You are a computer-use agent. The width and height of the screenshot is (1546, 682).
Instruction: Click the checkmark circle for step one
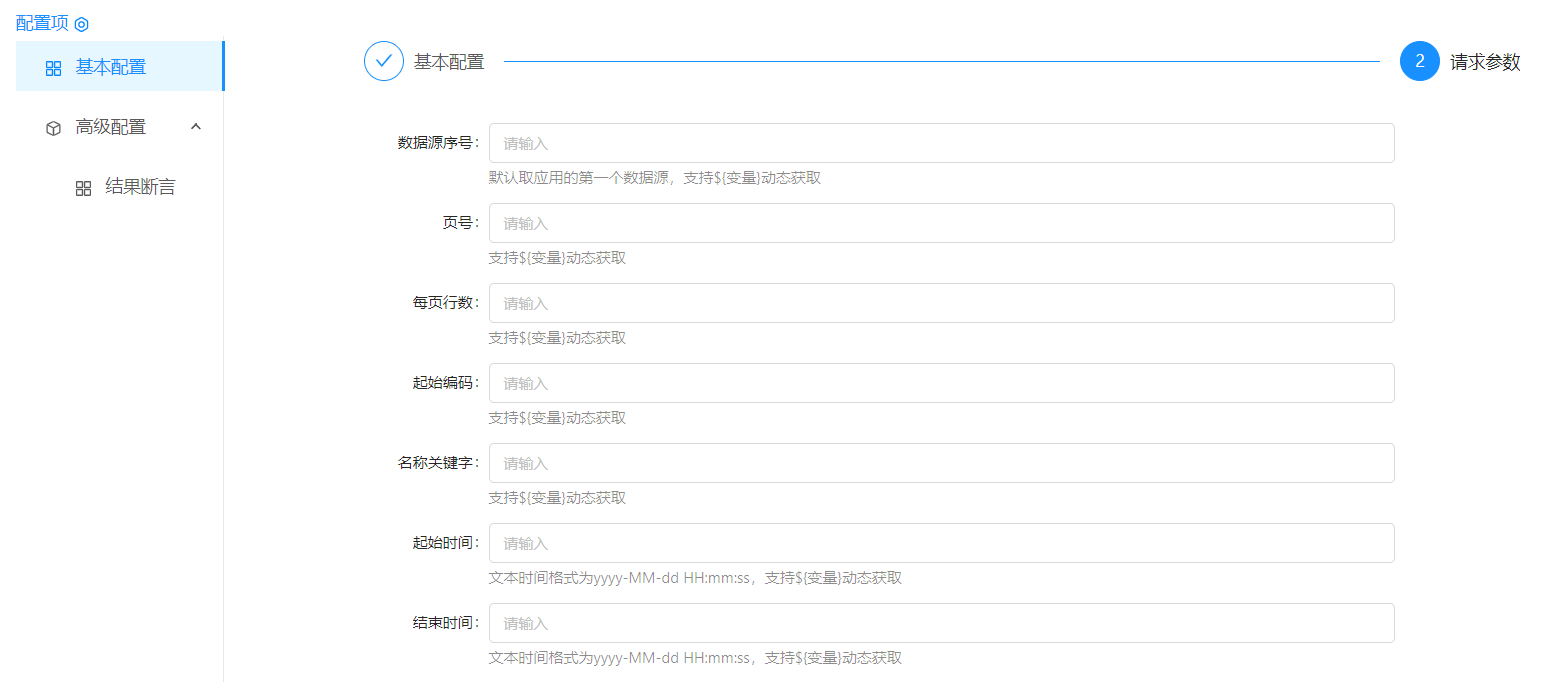coord(383,61)
